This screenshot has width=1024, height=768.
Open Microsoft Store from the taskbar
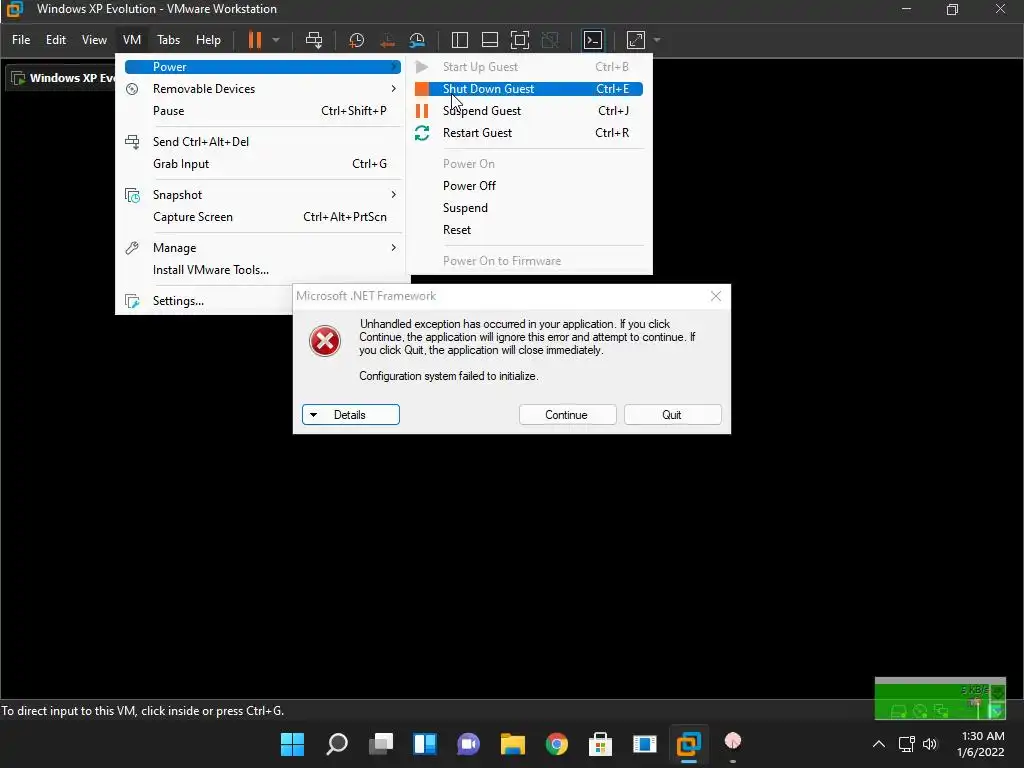click(600, 744)
